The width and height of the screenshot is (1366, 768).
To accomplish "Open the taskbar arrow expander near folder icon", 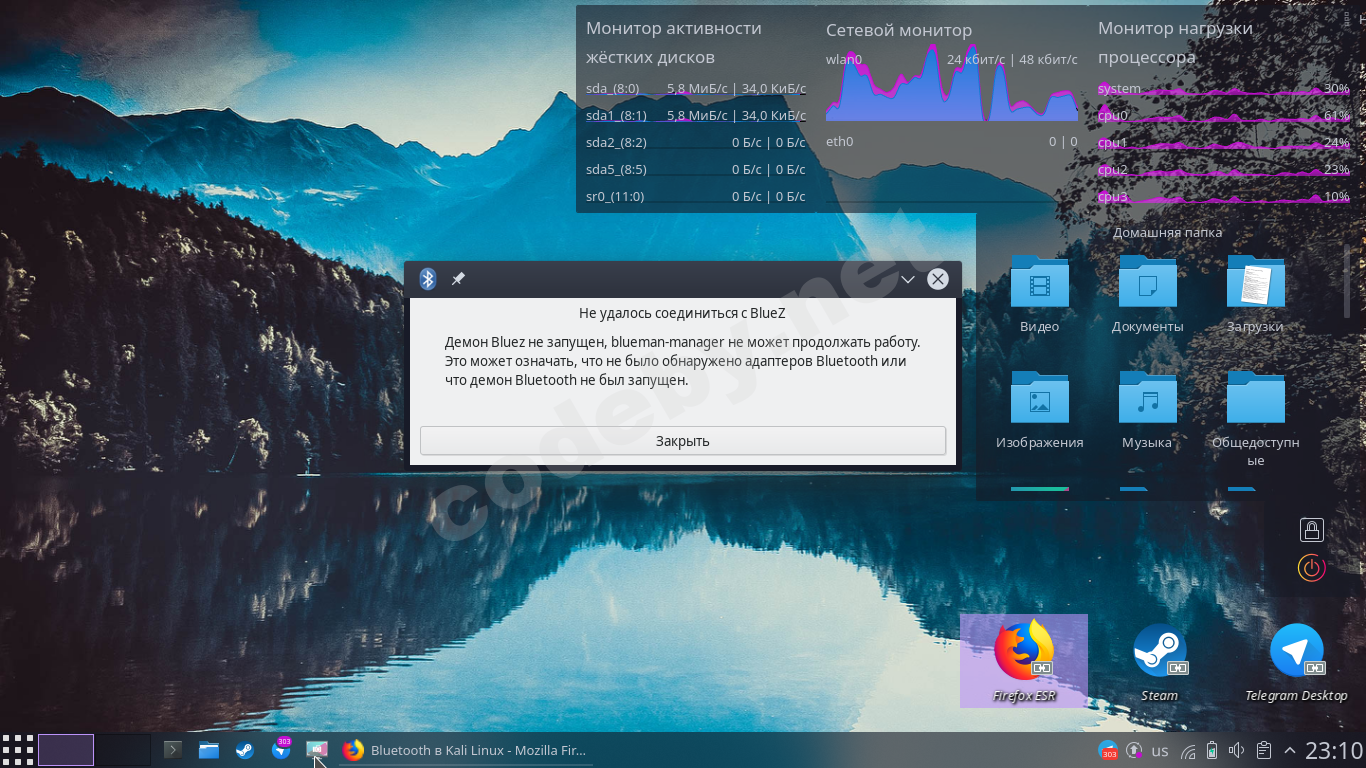I will coord(172,750).
